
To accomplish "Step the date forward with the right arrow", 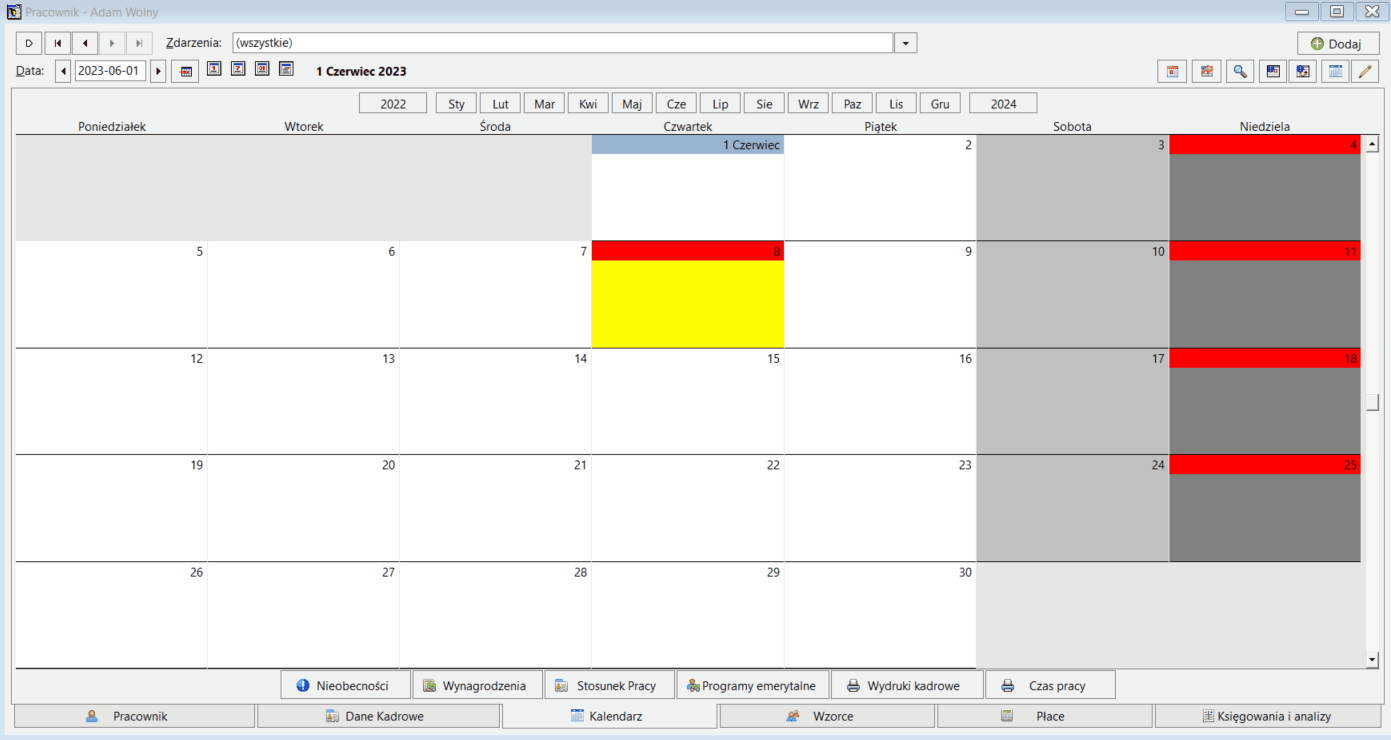I will pyautogui.click(x=157, y=71).
